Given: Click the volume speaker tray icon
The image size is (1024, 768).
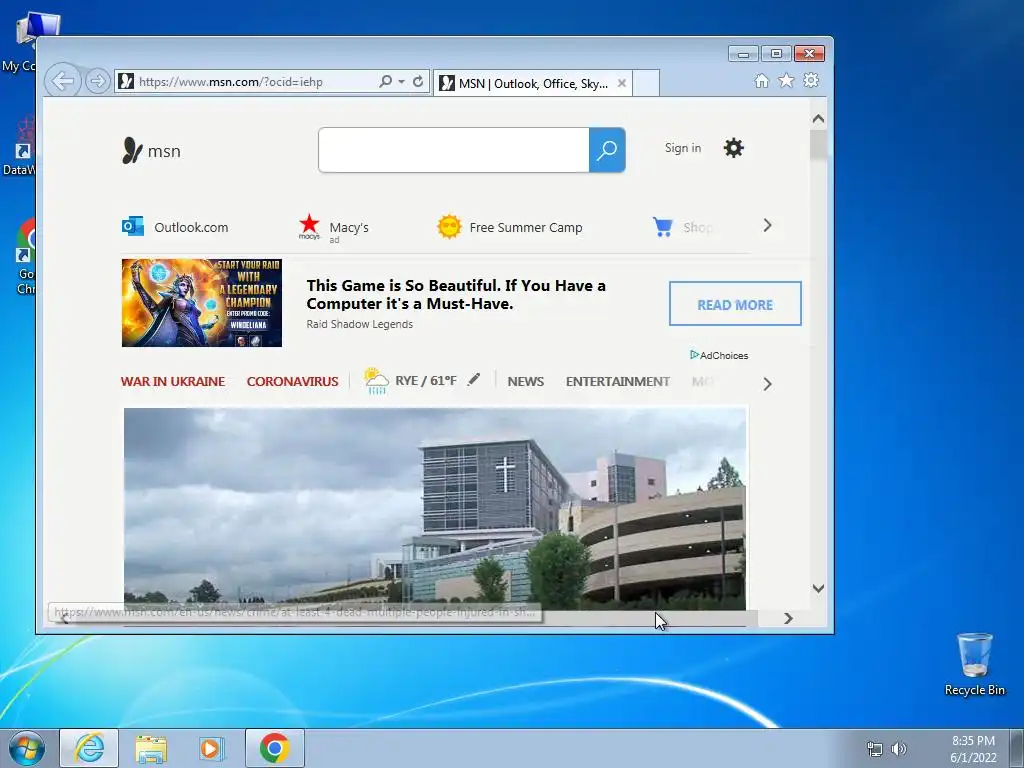Looking at the screenshot, I should point(899,749).
